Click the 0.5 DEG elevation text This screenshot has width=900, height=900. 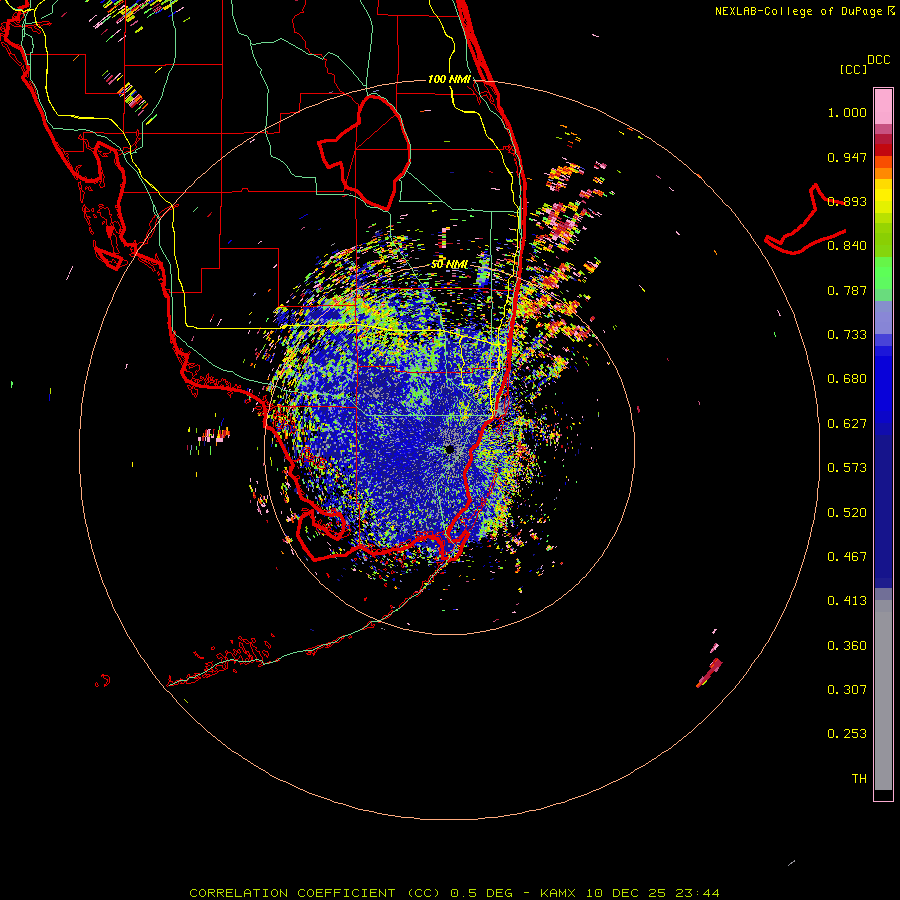482,893
